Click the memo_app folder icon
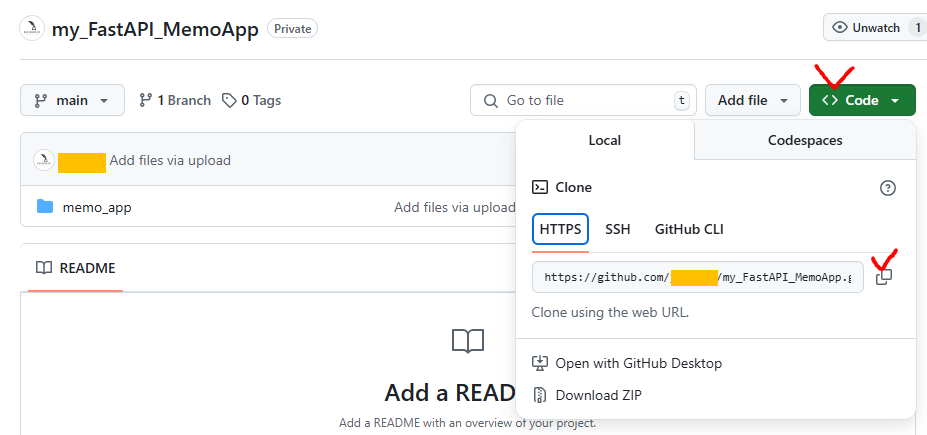The height and width of the screenshot is (435, 927). [45, 206]
